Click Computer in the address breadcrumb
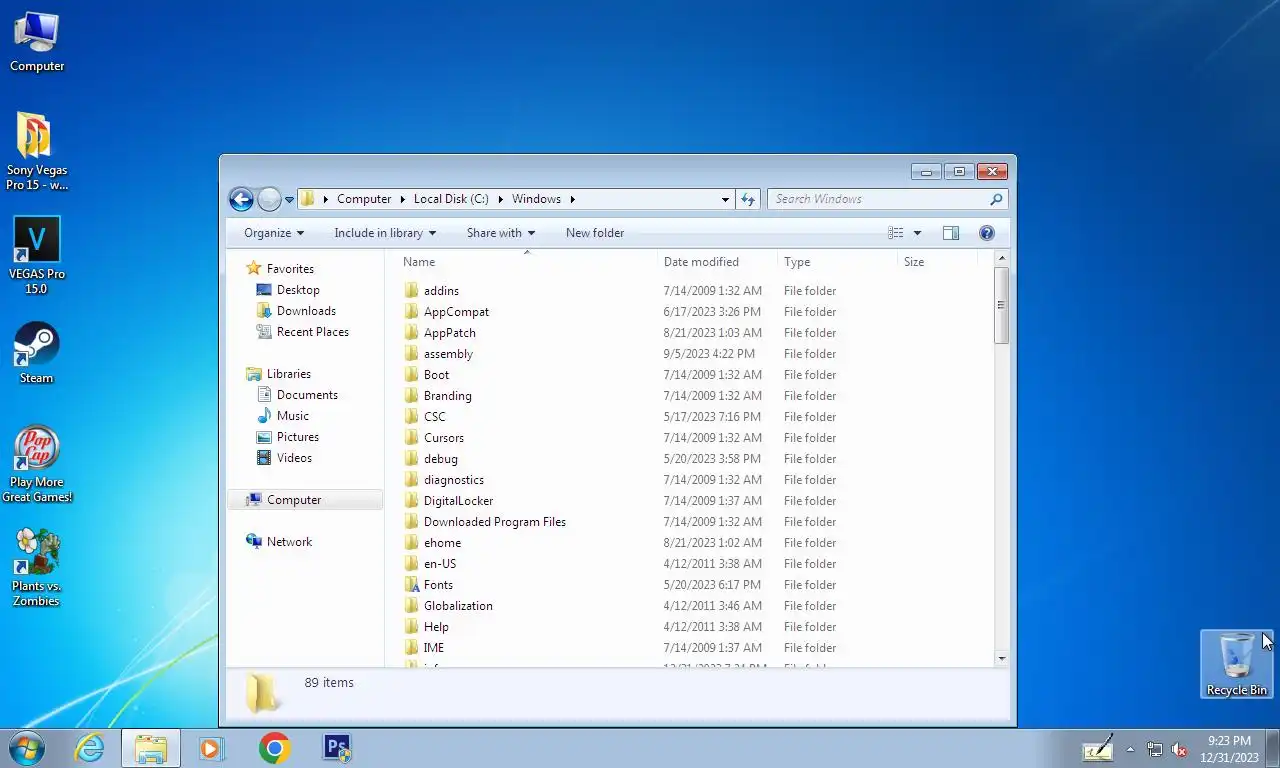1280x768 pixels. coord(364,199)
